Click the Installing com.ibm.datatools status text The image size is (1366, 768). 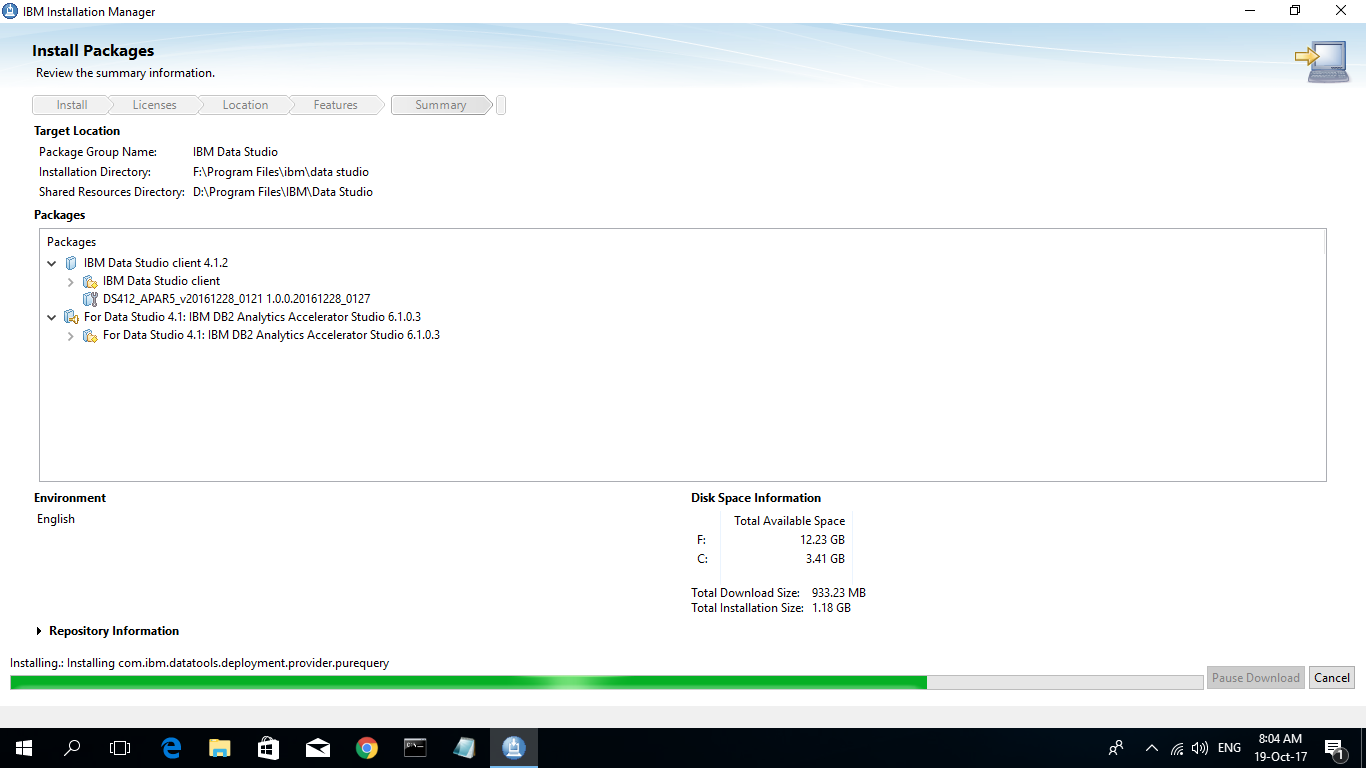200,663
